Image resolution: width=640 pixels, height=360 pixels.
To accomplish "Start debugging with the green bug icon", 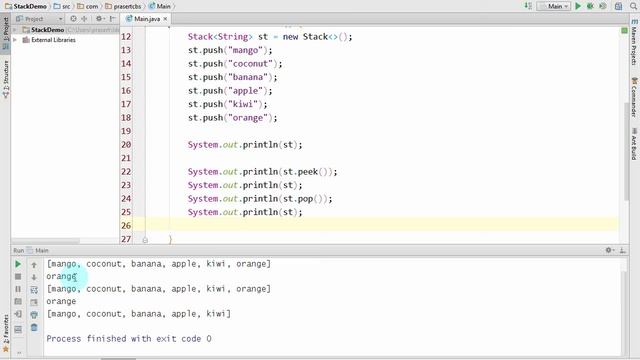I will pos(590,6).
